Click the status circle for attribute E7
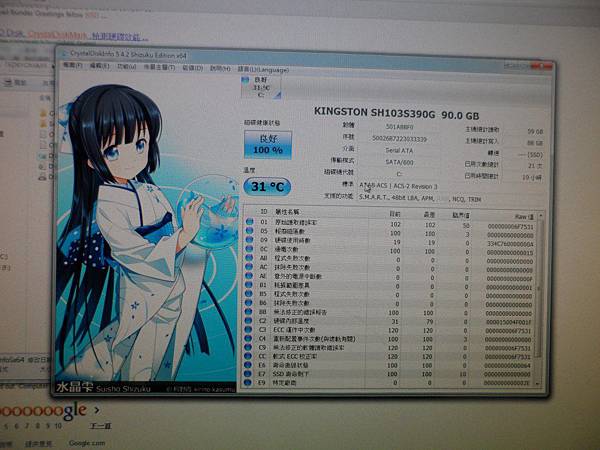 click(248, 373)
